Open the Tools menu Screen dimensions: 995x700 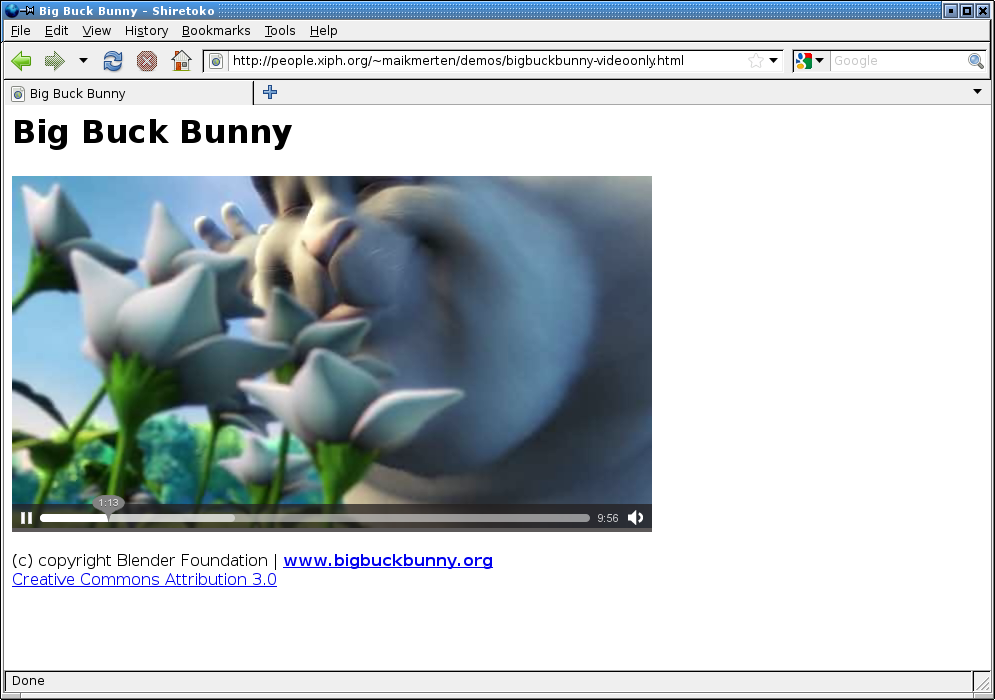click(280, 31)
